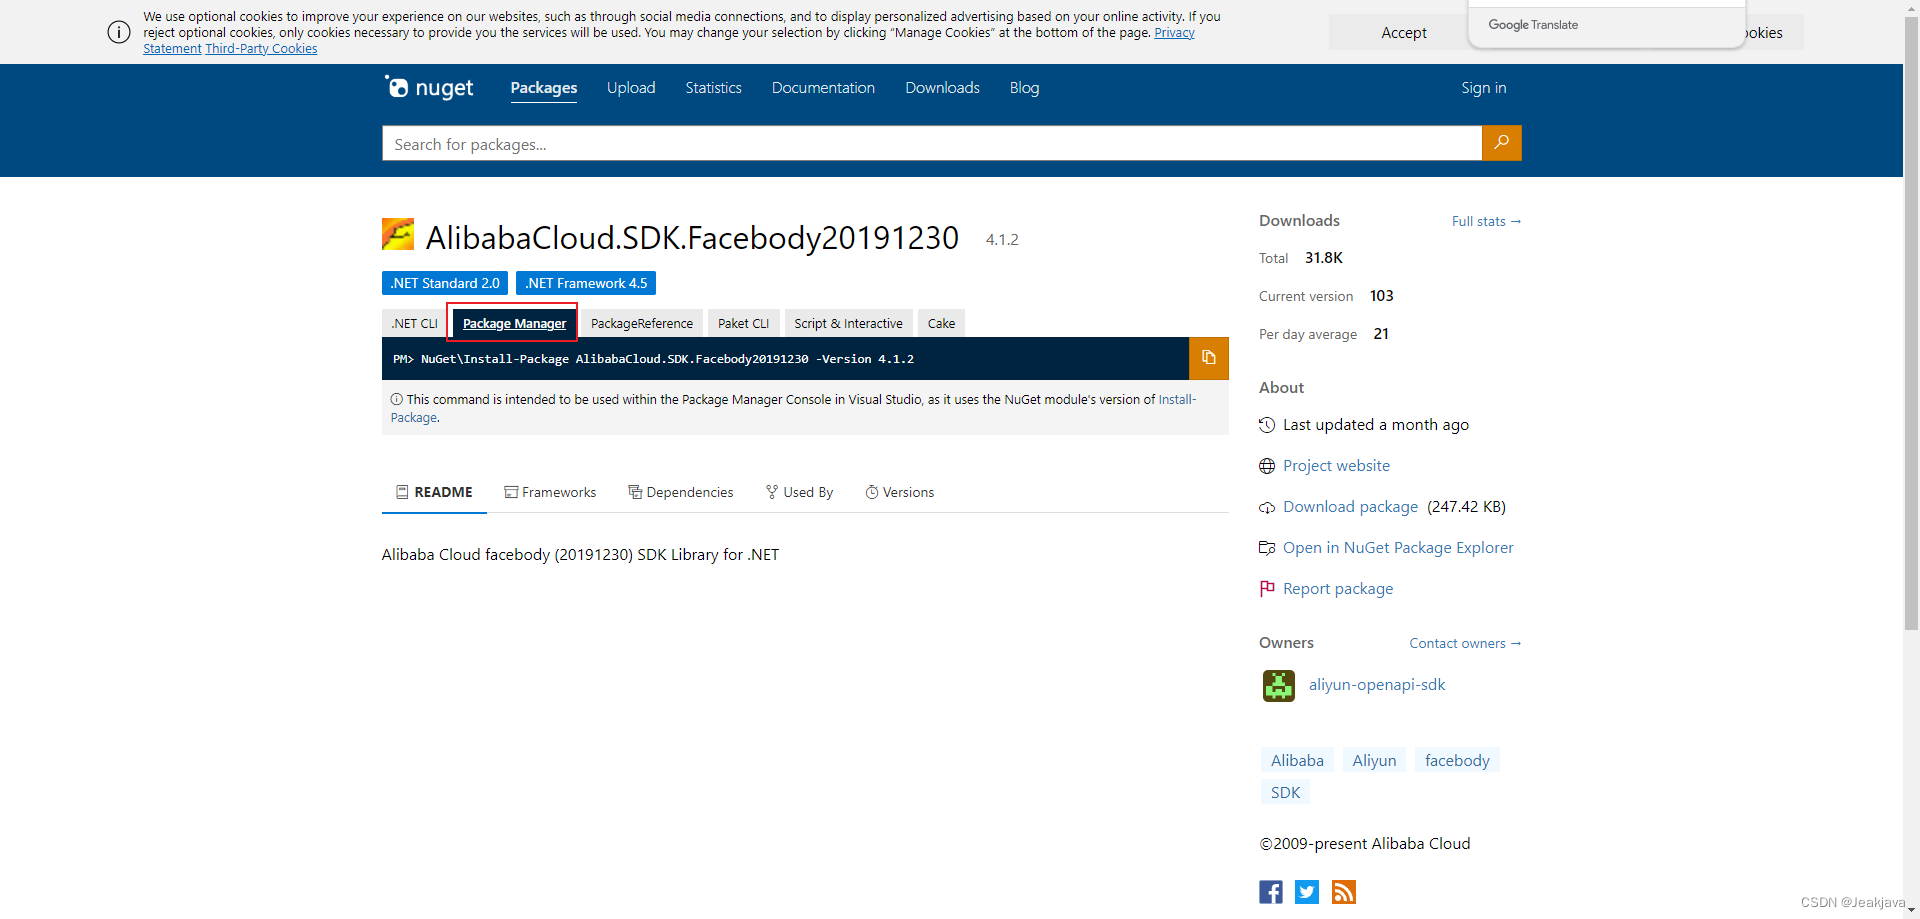Screen dimensions: 1920x919
Task: Share on Facebook icon
Action: (x=1270, y=892)
